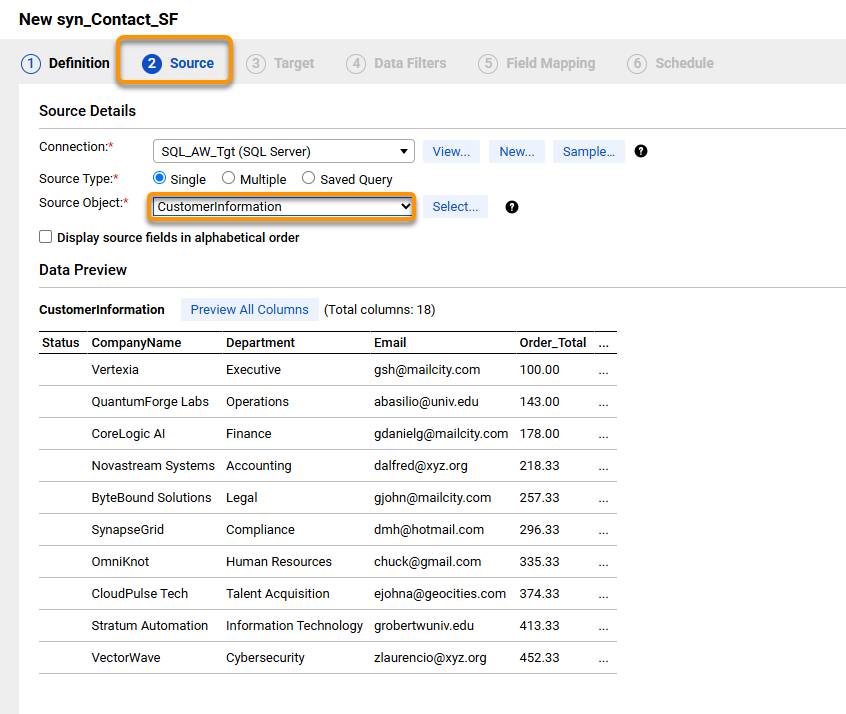The image size is (846, 714).
Task: Click the CompanyName column header
Action: pos(136,343)
